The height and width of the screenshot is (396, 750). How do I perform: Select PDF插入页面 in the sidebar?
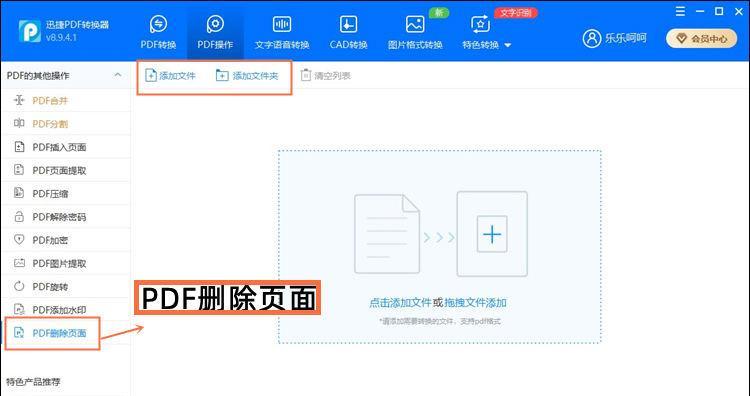pyautogui.click(x=66, y=147)
